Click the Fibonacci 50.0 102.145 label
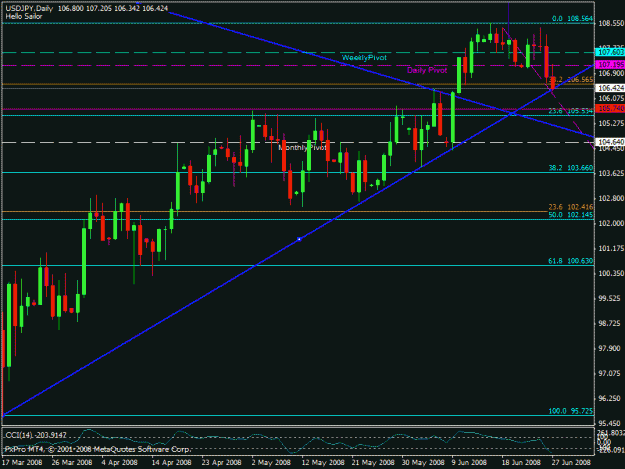 click(x=571, y=215)
